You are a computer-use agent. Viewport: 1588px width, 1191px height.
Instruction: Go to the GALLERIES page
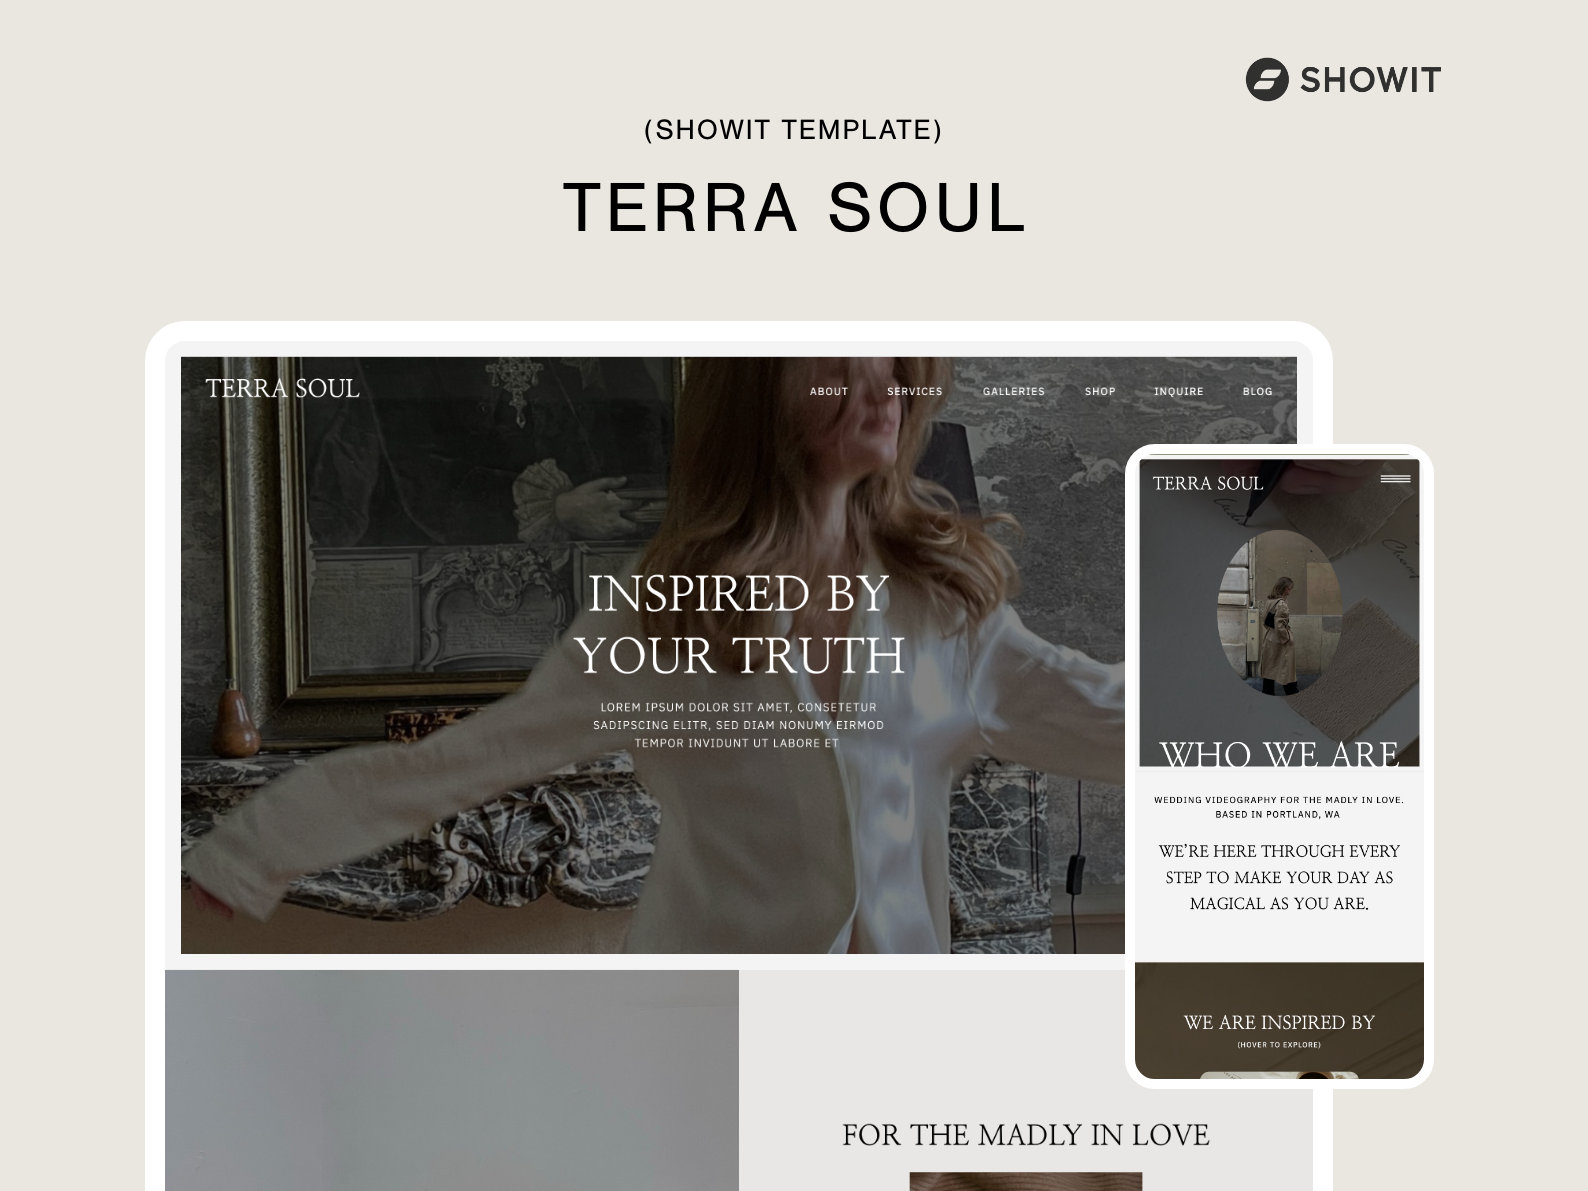tap(1014, 391)
